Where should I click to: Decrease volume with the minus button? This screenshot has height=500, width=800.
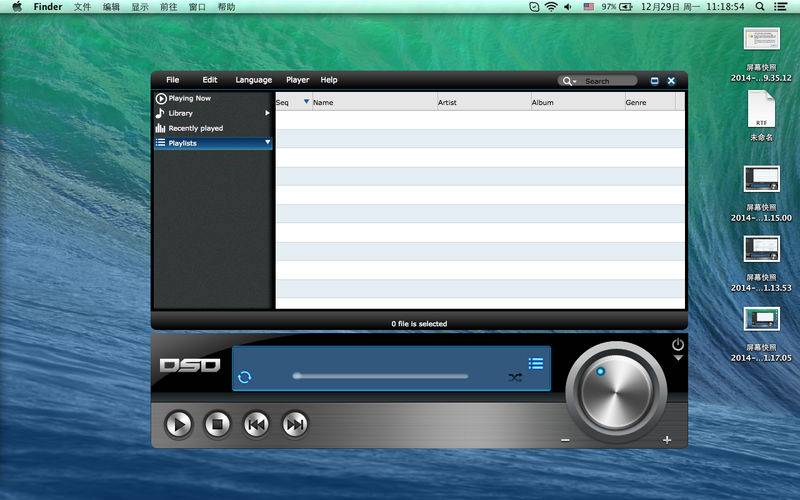pos(565,440)
